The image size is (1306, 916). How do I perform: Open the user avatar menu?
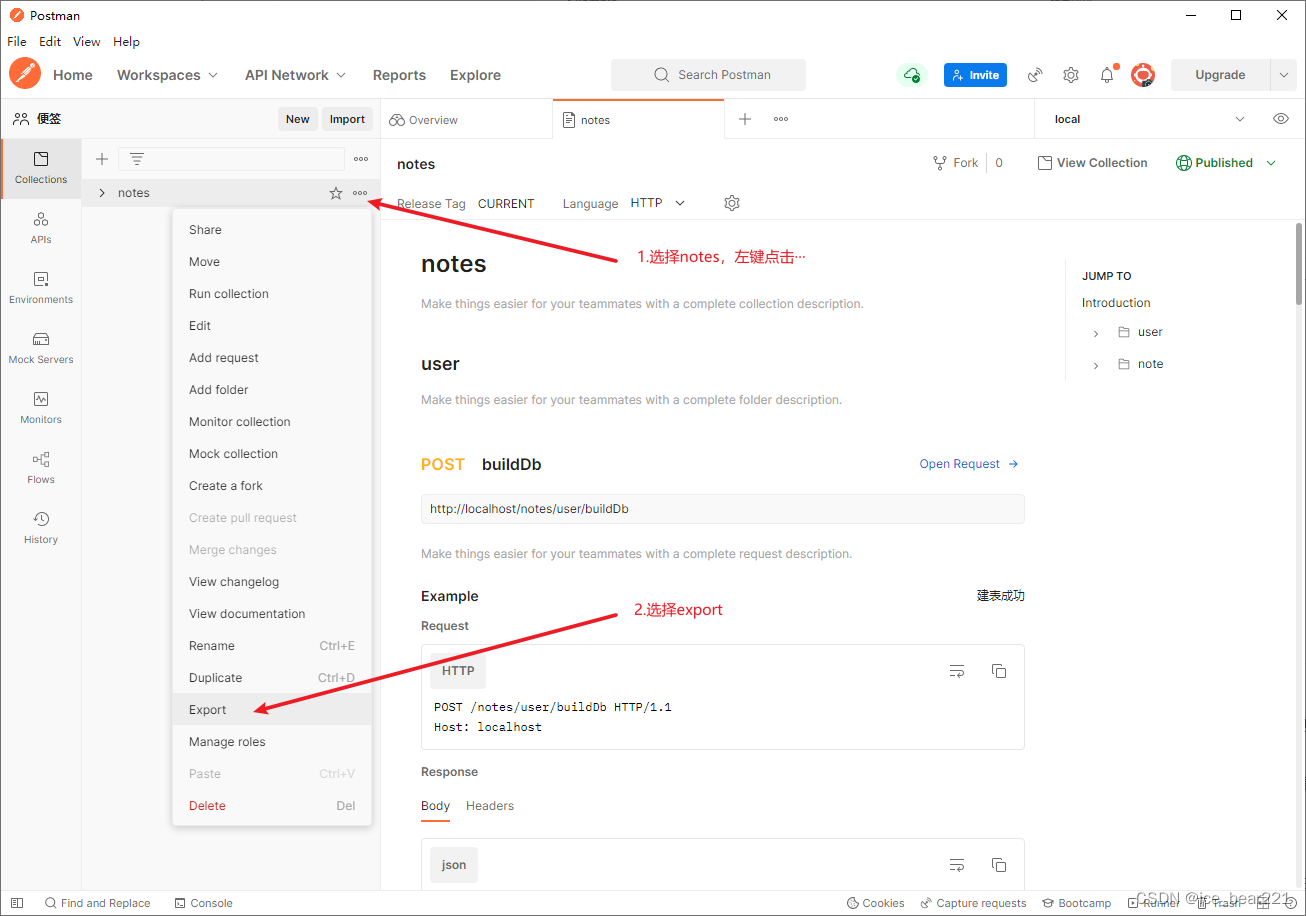click(1143, 75)
